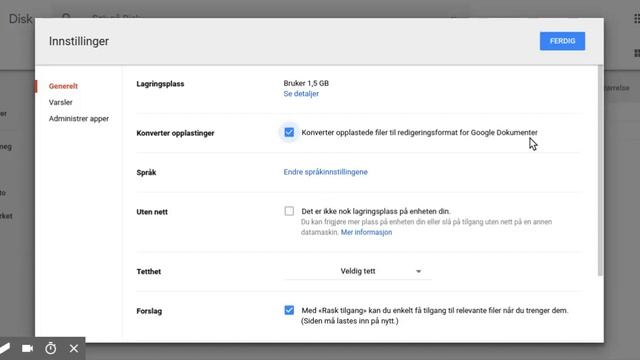Image resolution: width=640 pixels, height=360 pixels.
Task: Click the timer icon in recorder bar
Action: click(51, 348)
